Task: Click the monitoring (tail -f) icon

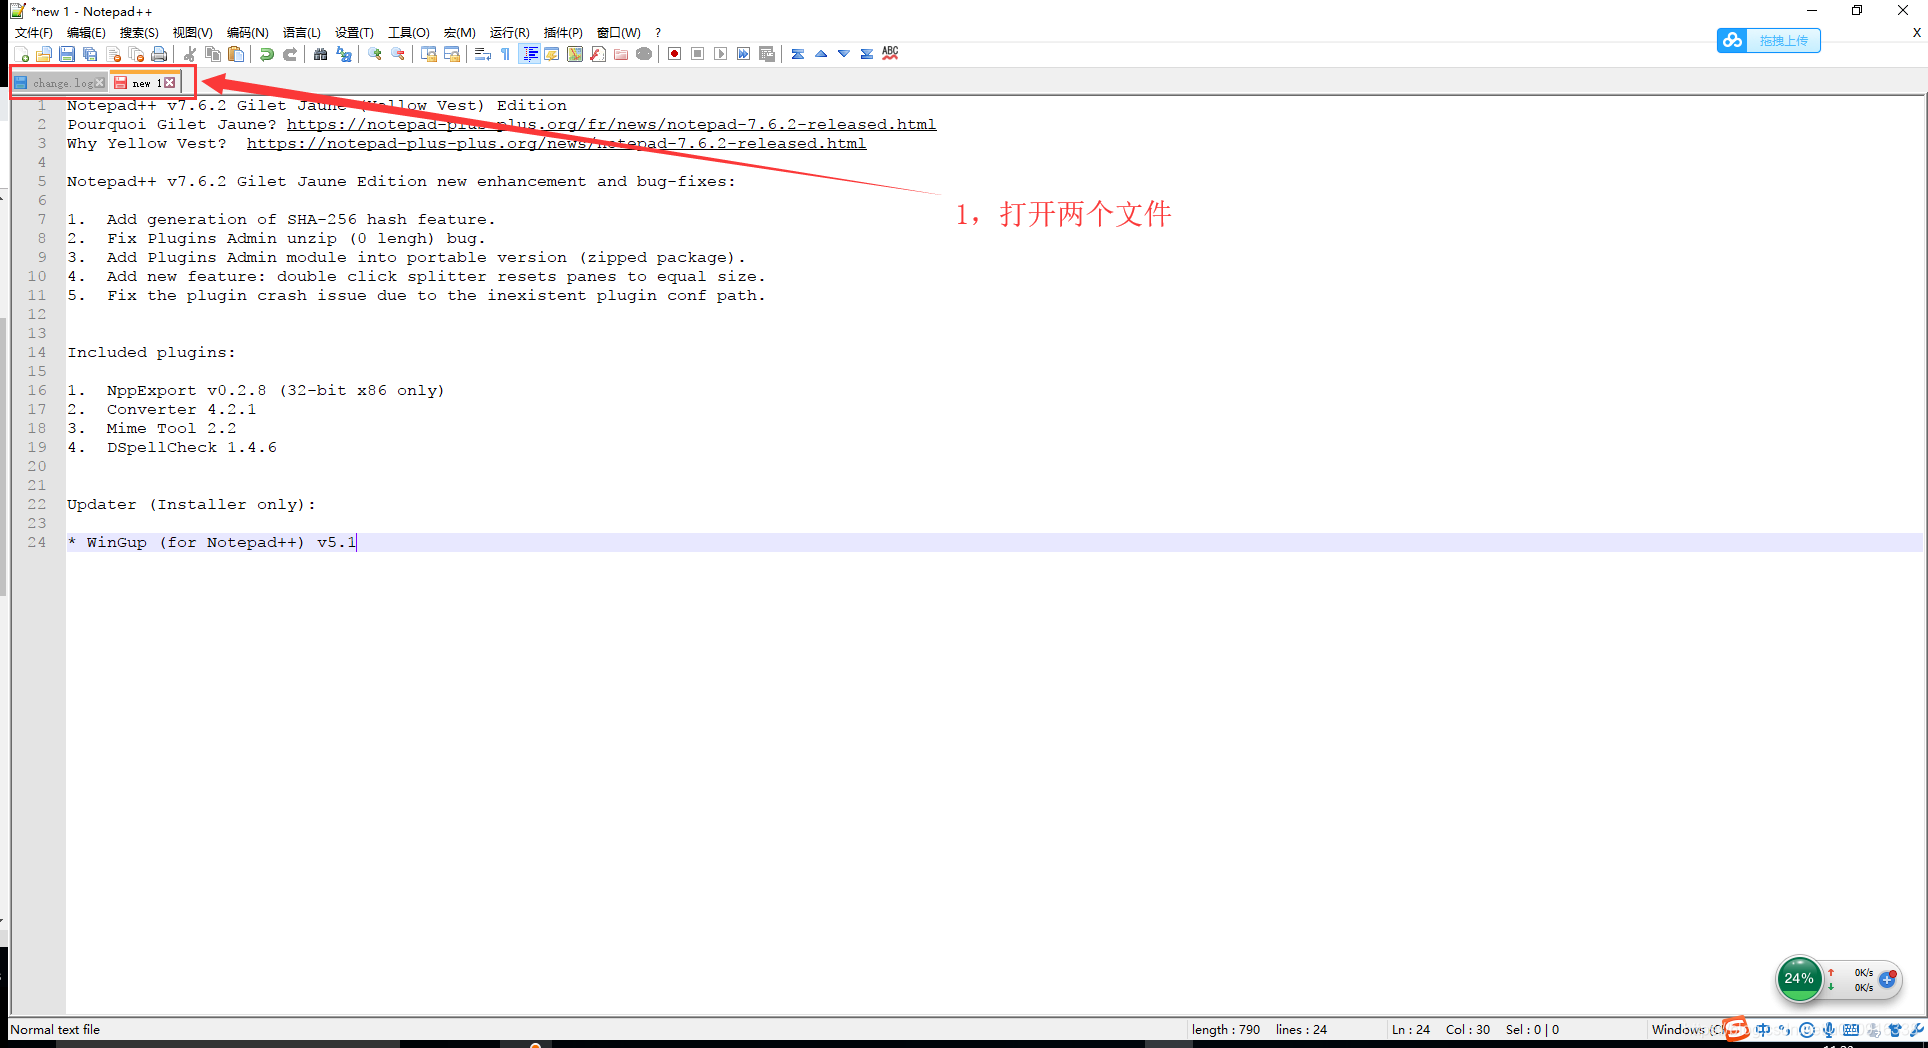Action: click(644, 54)
